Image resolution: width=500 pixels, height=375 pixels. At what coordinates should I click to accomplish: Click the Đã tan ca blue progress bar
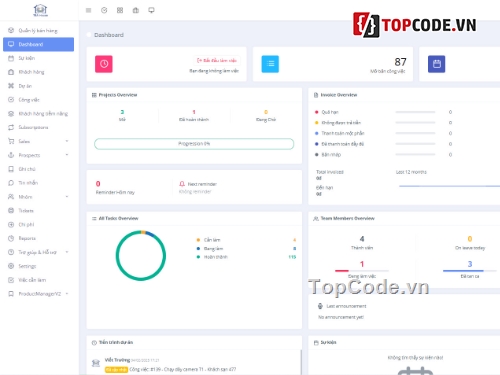click(x=470, y=271)
